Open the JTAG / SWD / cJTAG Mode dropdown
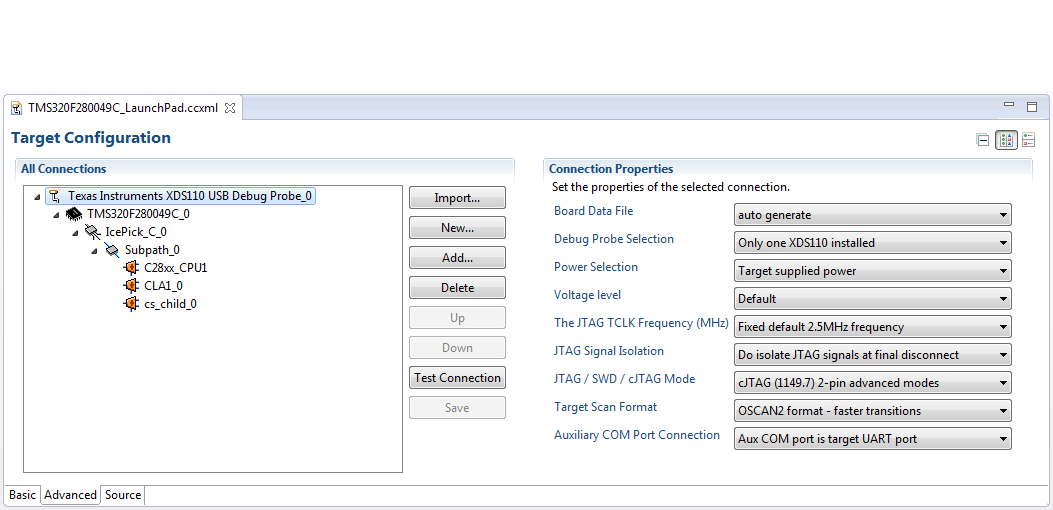Screen dimensions: 1053x510 coord(872,383)
